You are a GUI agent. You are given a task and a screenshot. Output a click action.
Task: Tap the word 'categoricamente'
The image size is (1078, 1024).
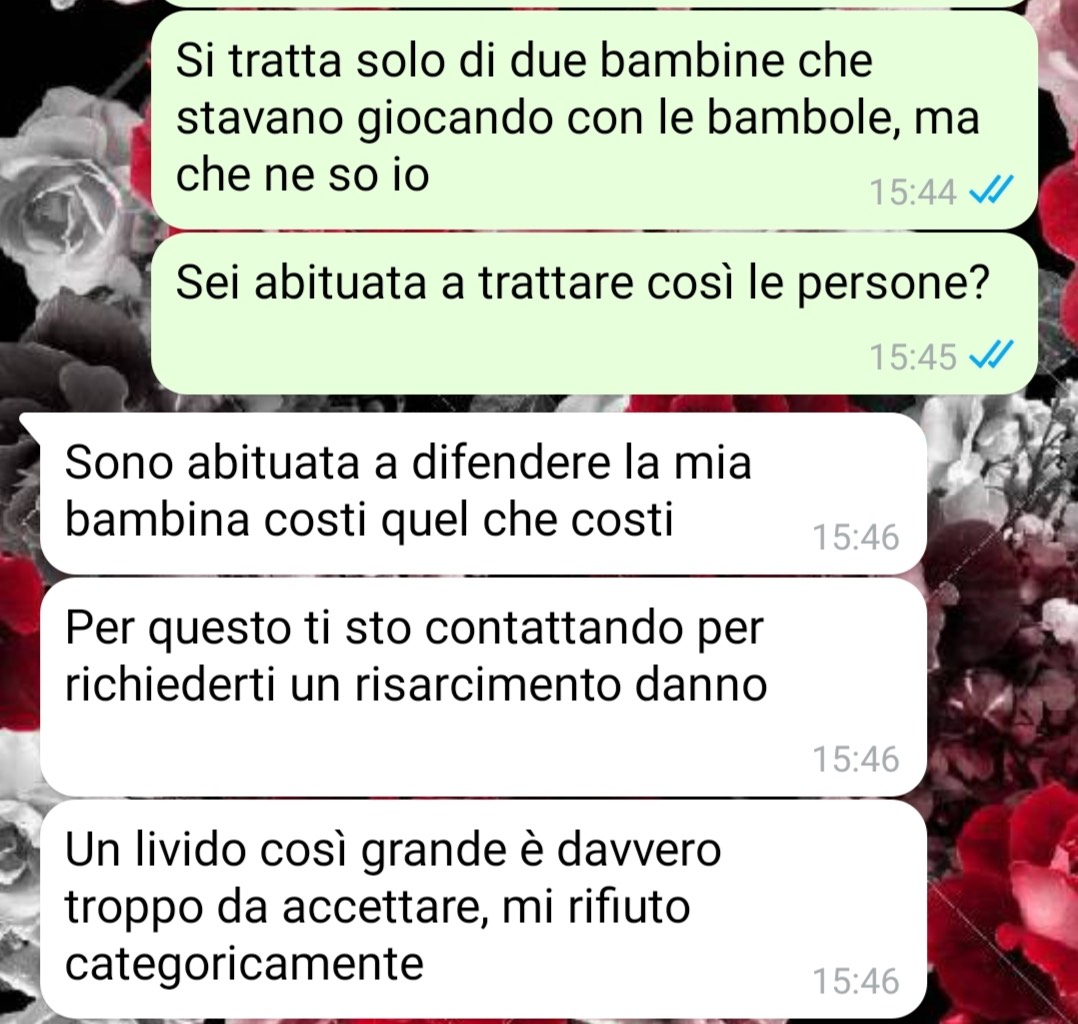[x=244, y=964]
